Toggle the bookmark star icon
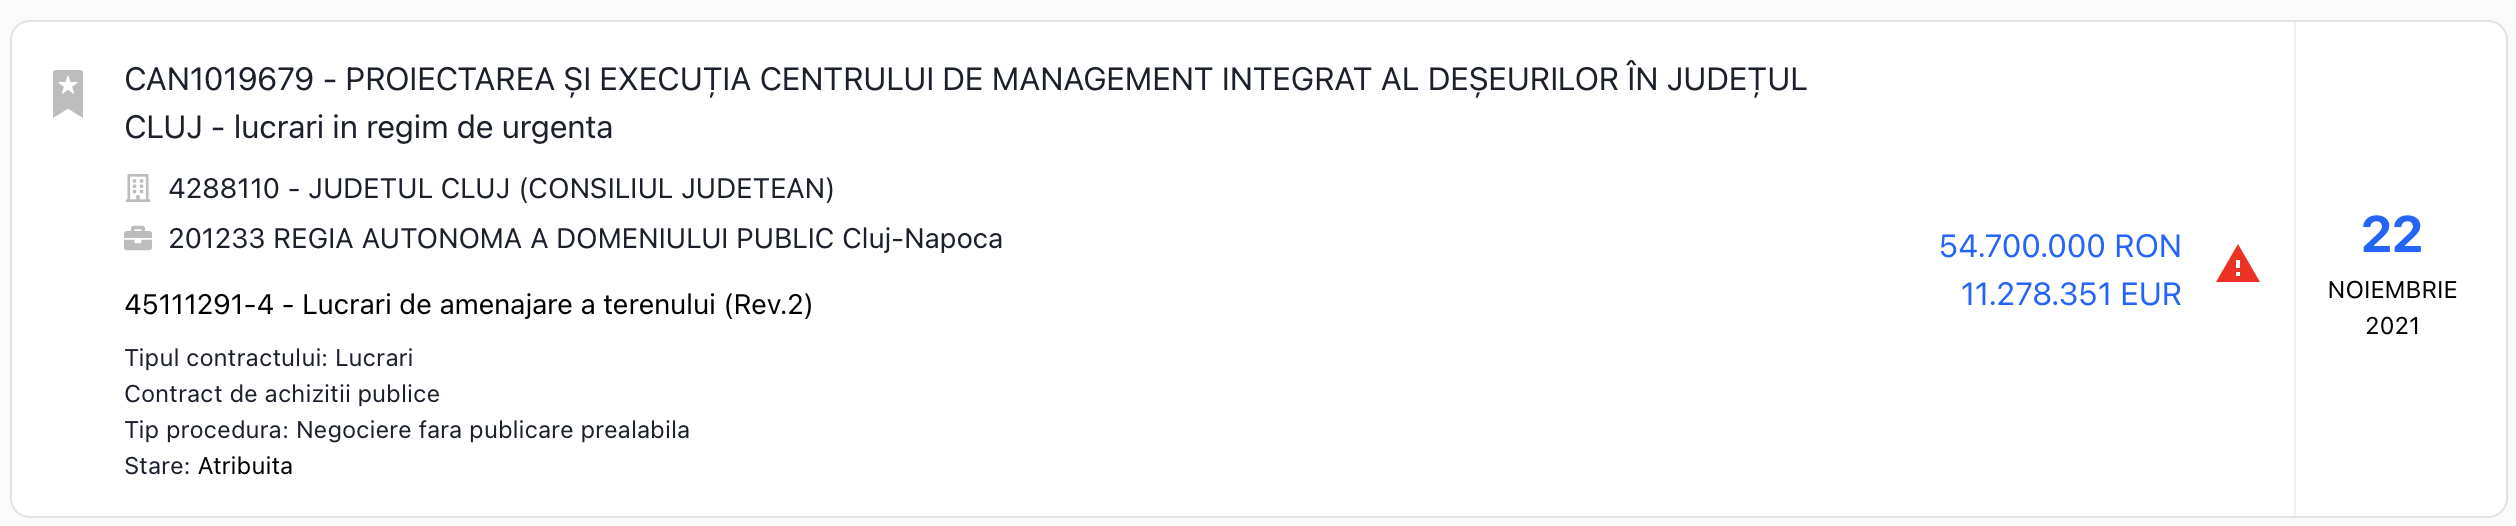This screenshot has width=2516, height=526. coord(68,92)
